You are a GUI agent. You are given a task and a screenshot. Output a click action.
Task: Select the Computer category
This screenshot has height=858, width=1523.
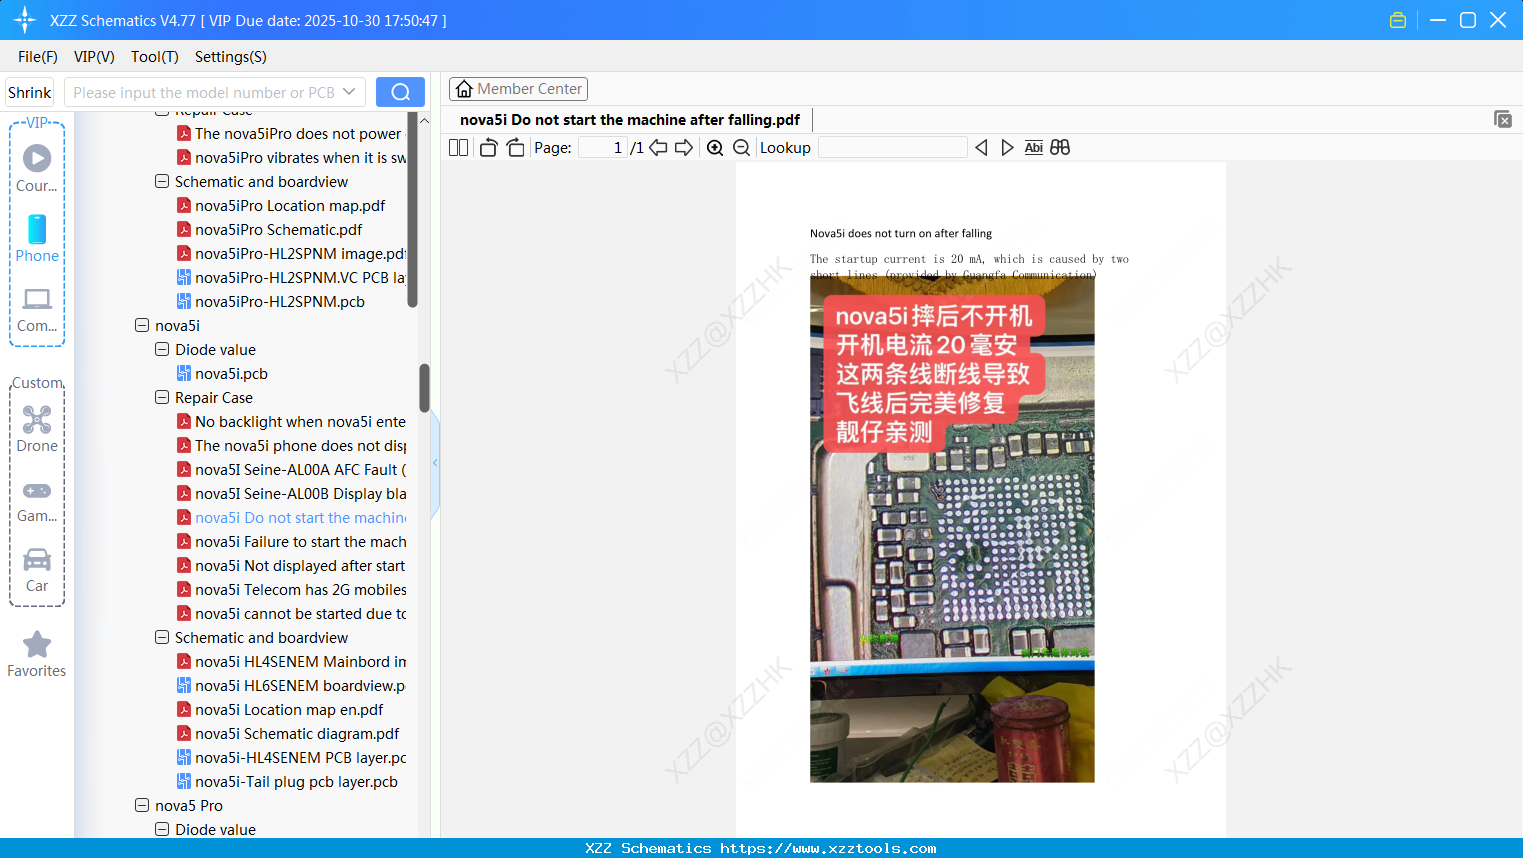tap(37, 309)
